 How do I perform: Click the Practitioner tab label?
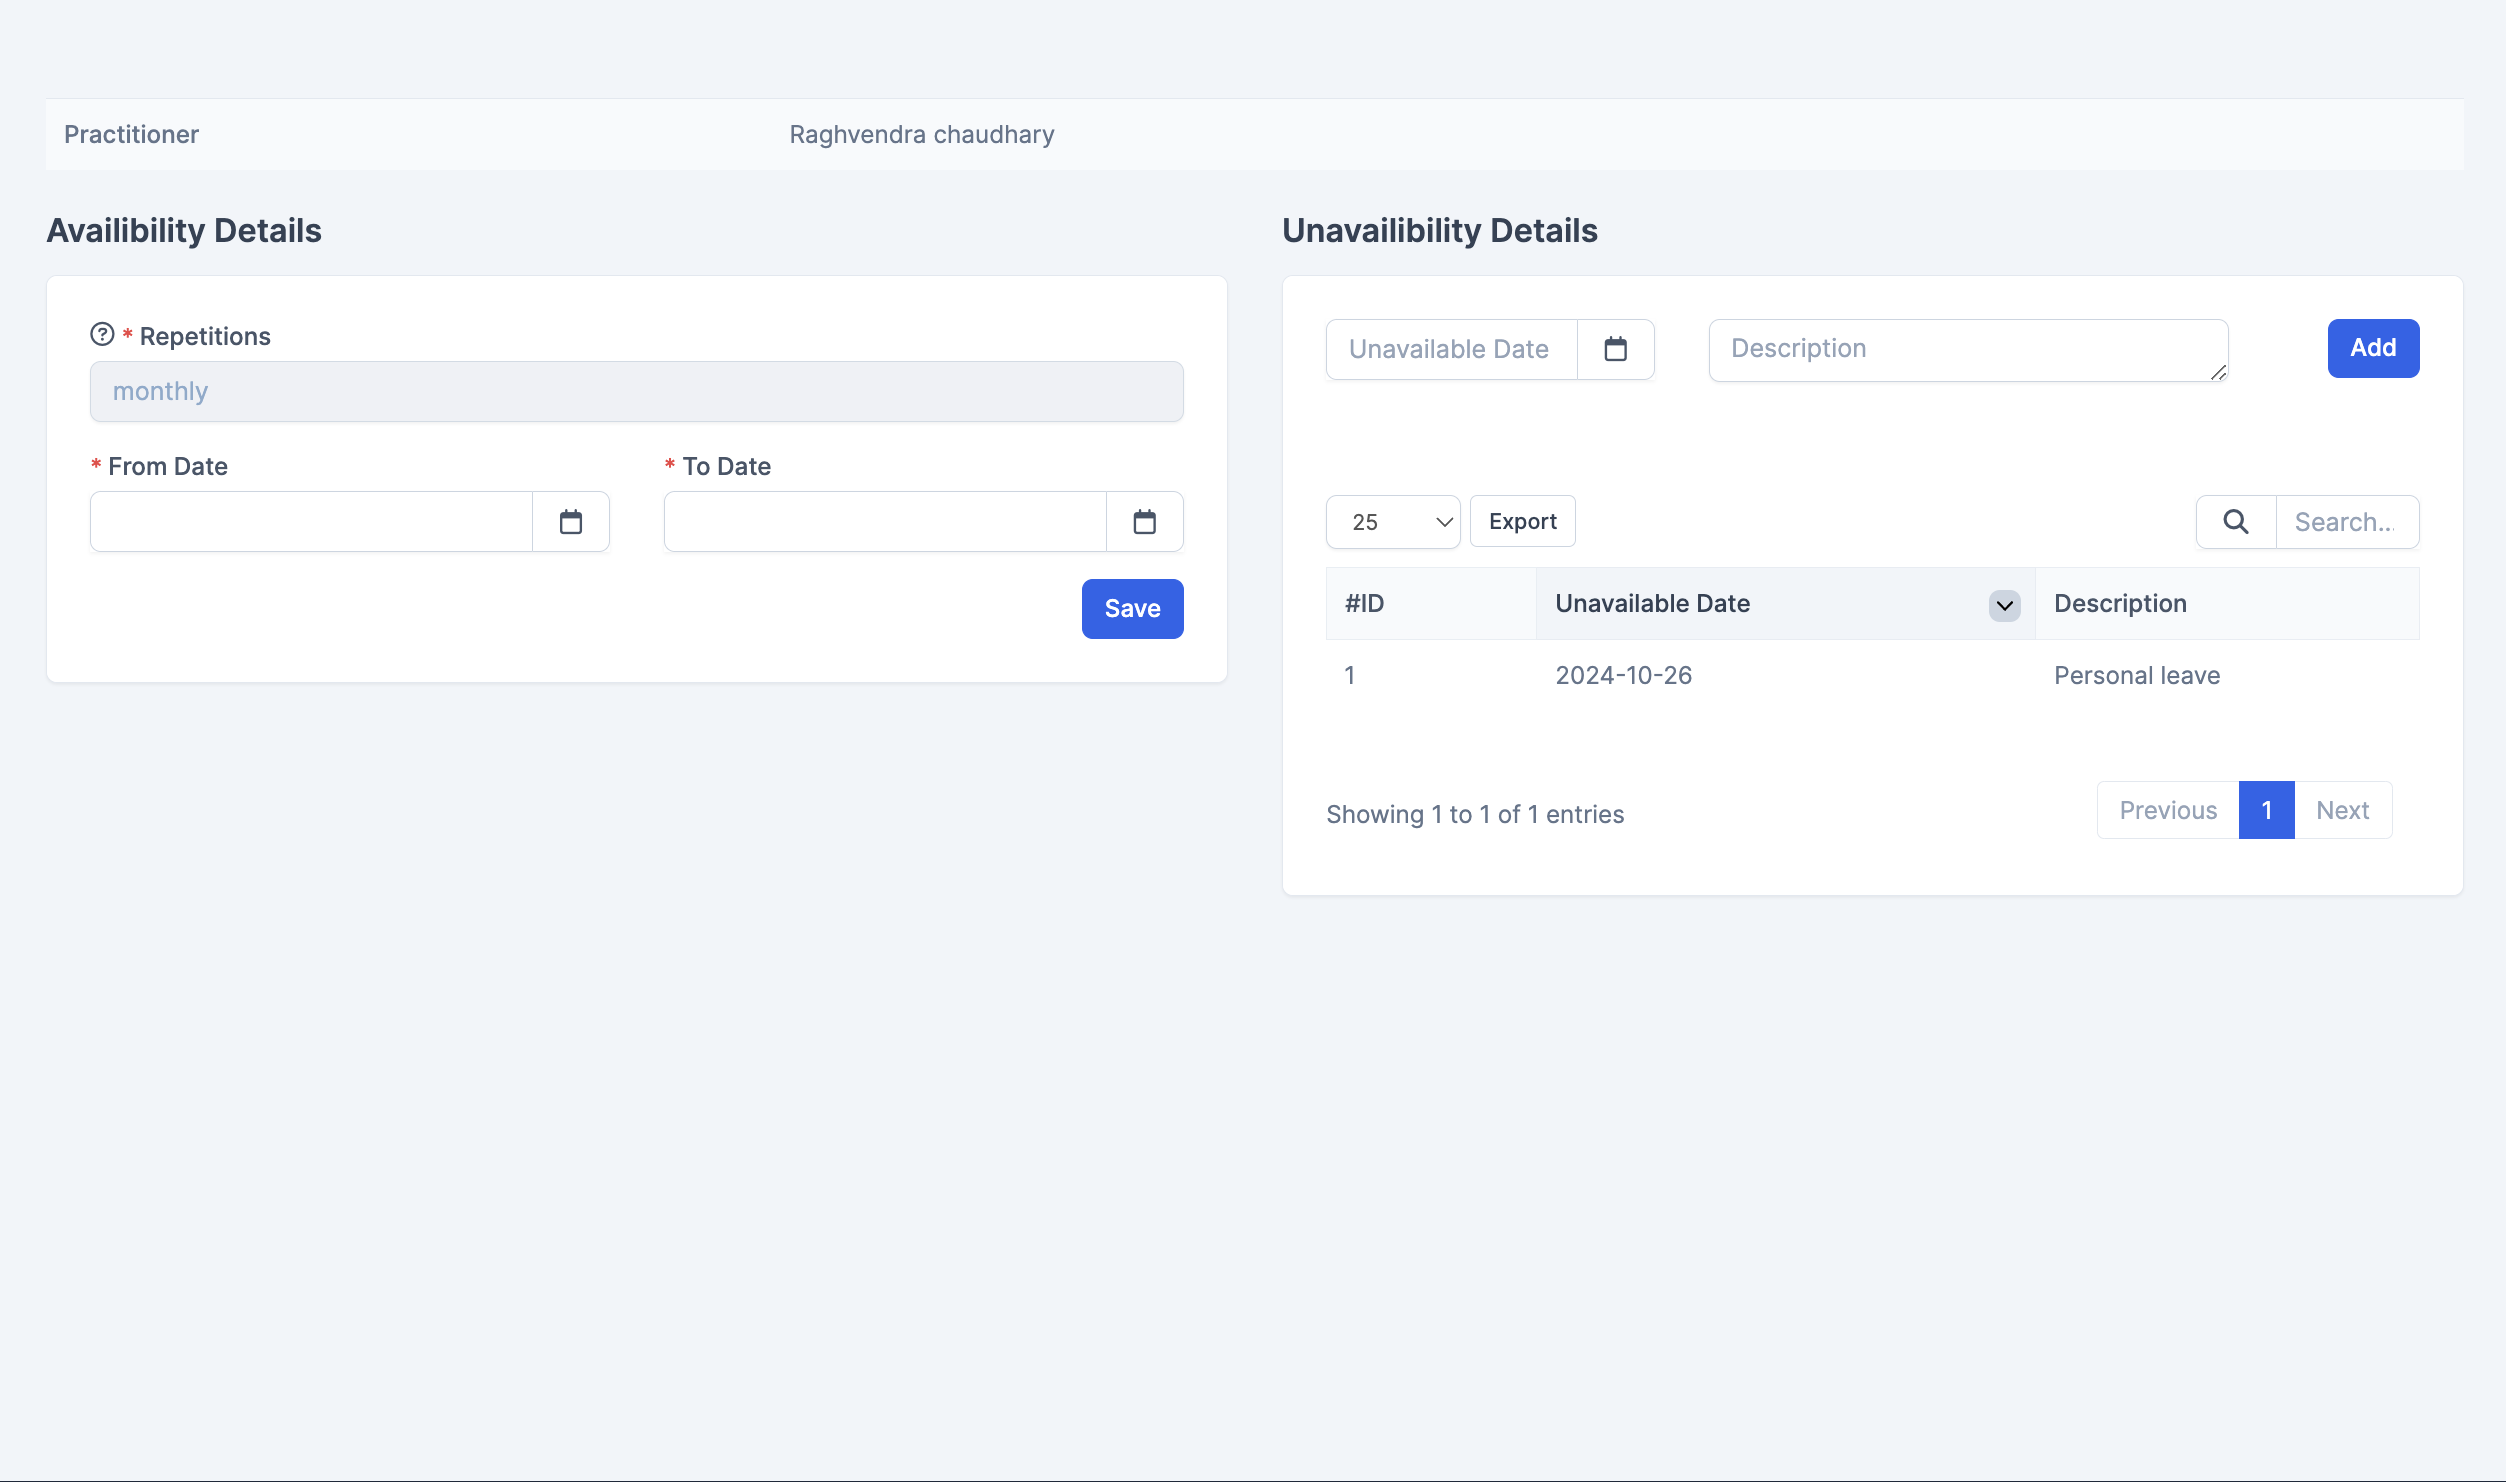click(x=131, y=132)
